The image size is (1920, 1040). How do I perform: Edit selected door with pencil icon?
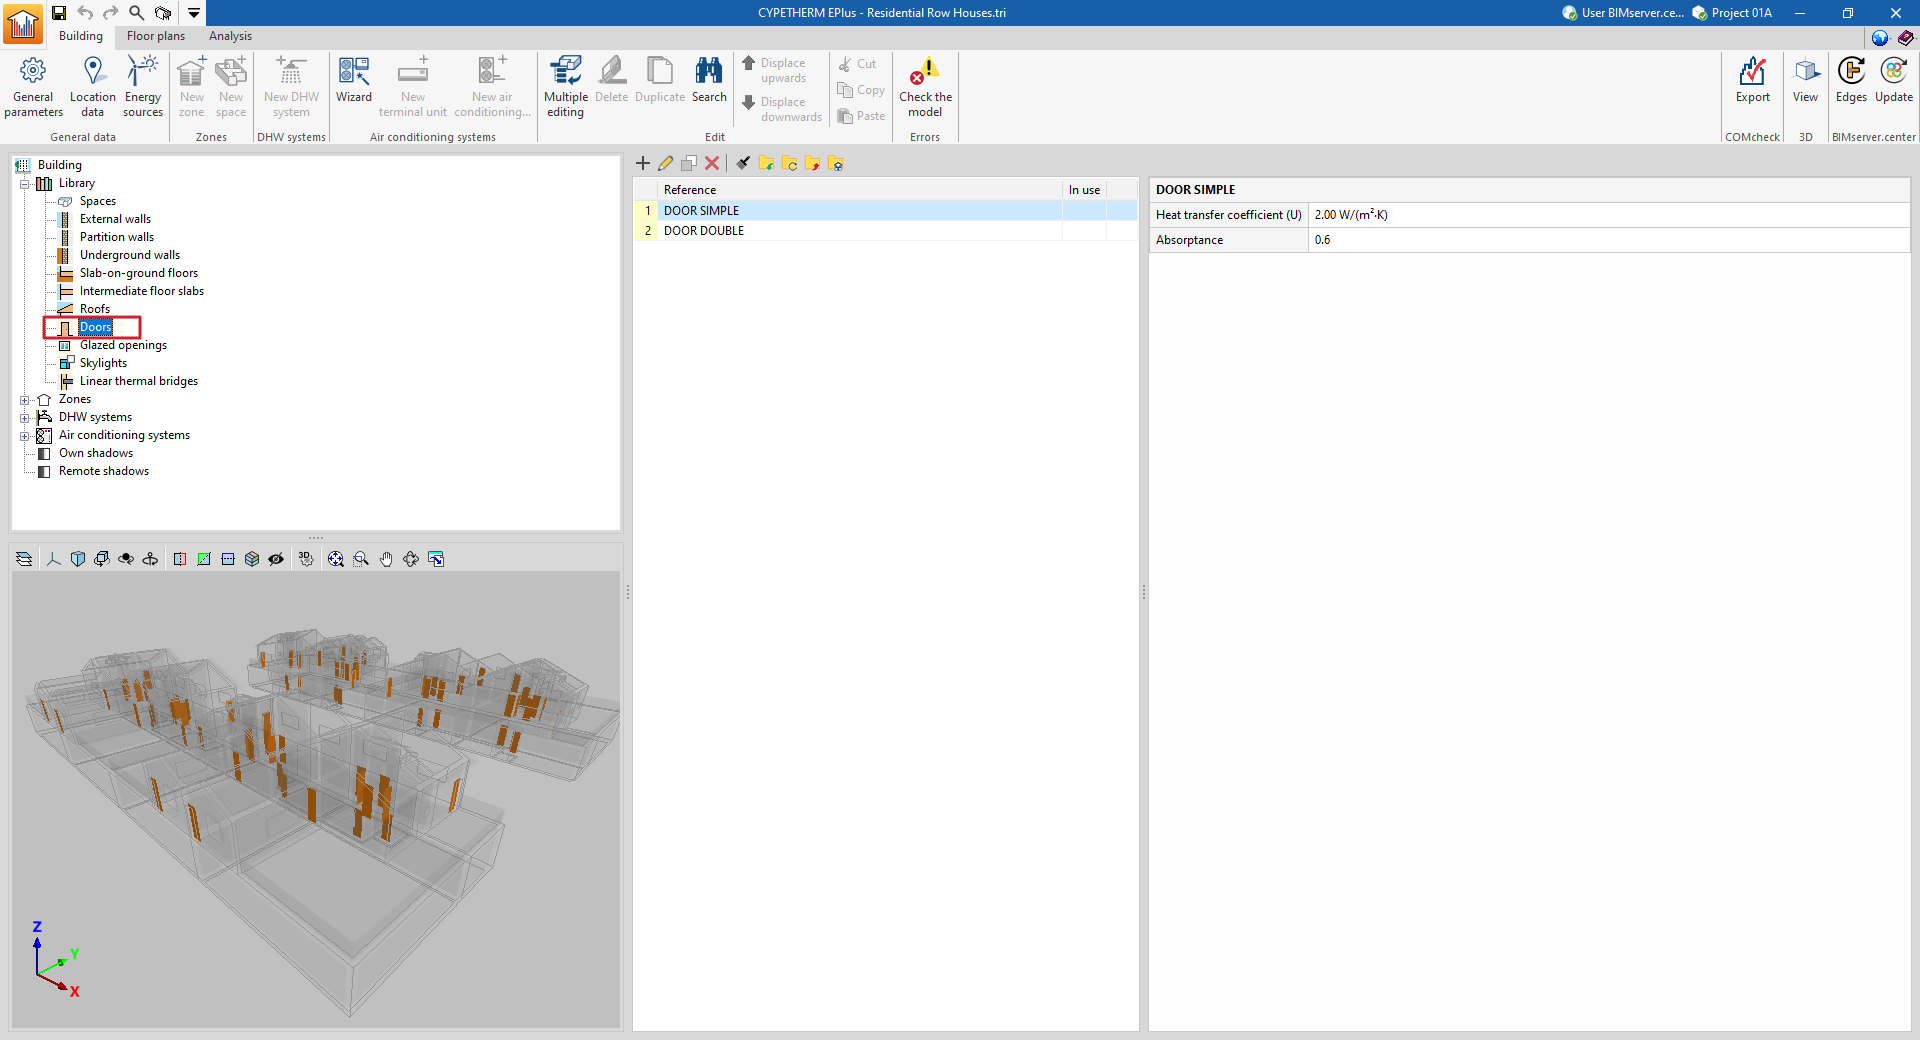[666, 163]
